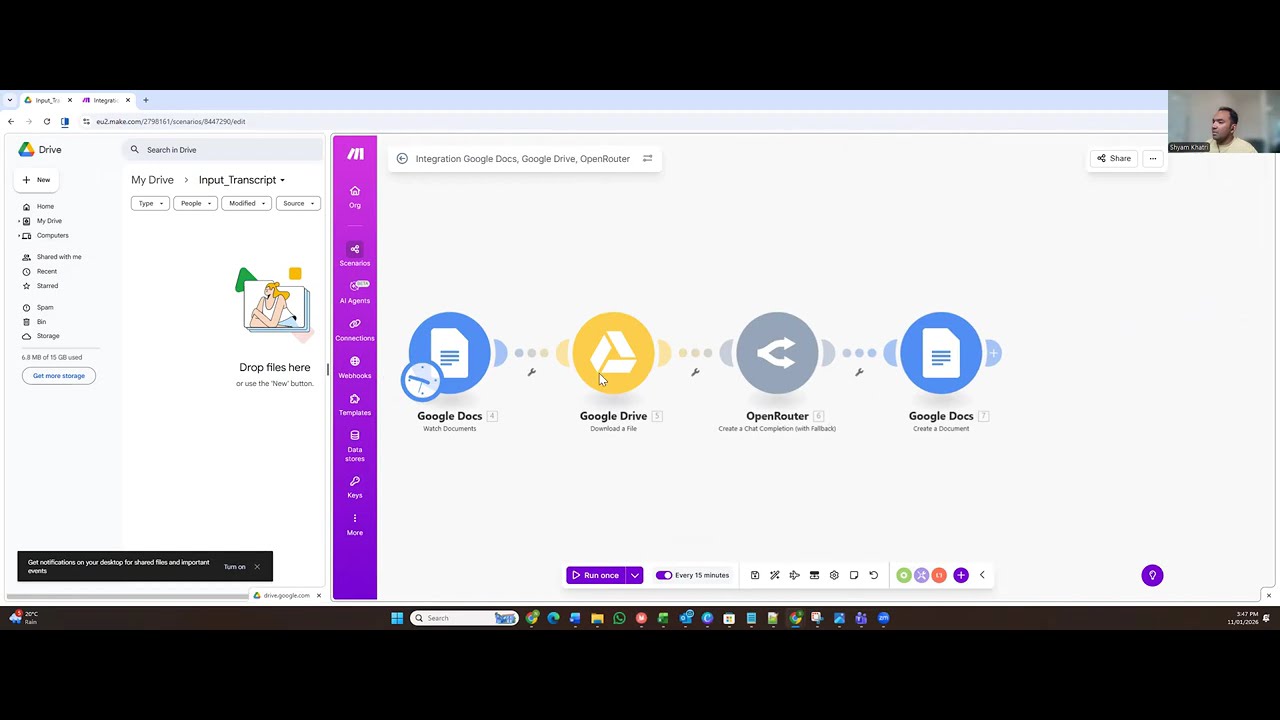Image resolution: width=1280 pixels, height=720 pixels.
Task: Open the Notes icon in bottom toolbar
Action: pos(854,575)
